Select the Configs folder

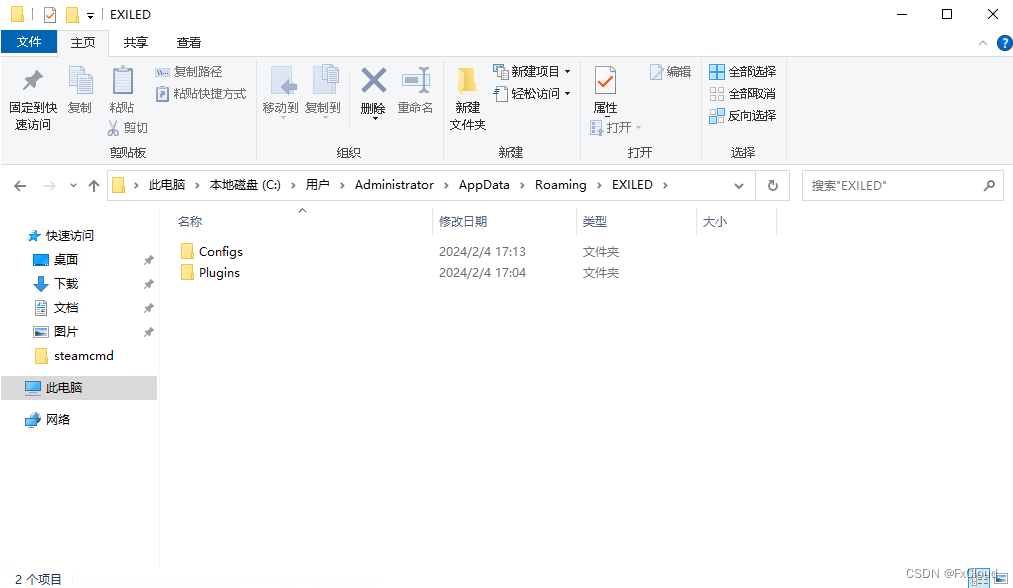[212, 251]
